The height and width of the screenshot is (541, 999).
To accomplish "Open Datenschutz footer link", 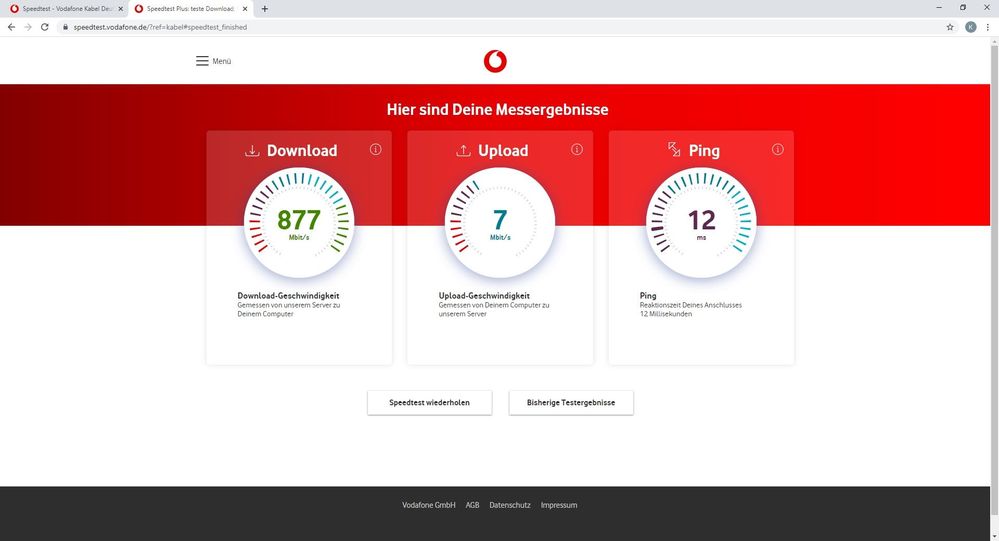I will tap(510, 505).
